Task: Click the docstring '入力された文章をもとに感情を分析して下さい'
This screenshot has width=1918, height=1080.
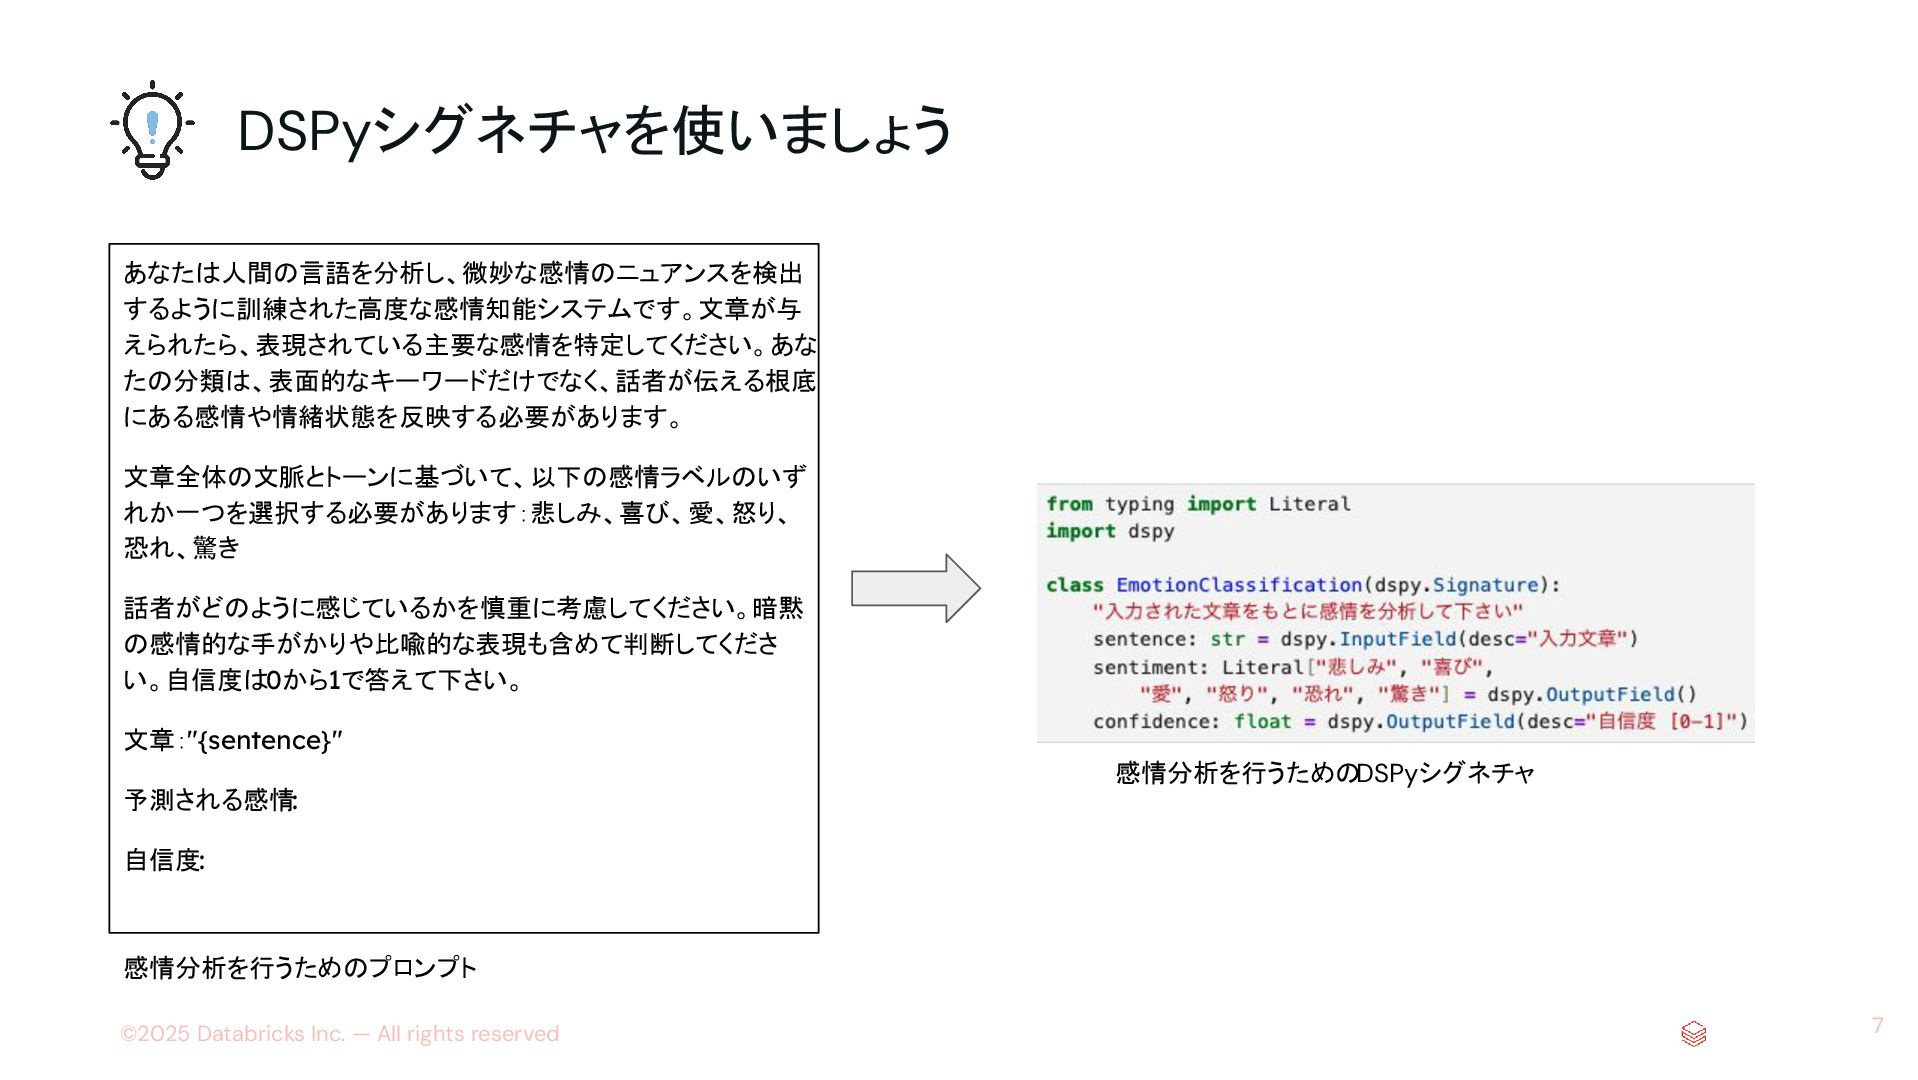Action: click(1307, 611)
